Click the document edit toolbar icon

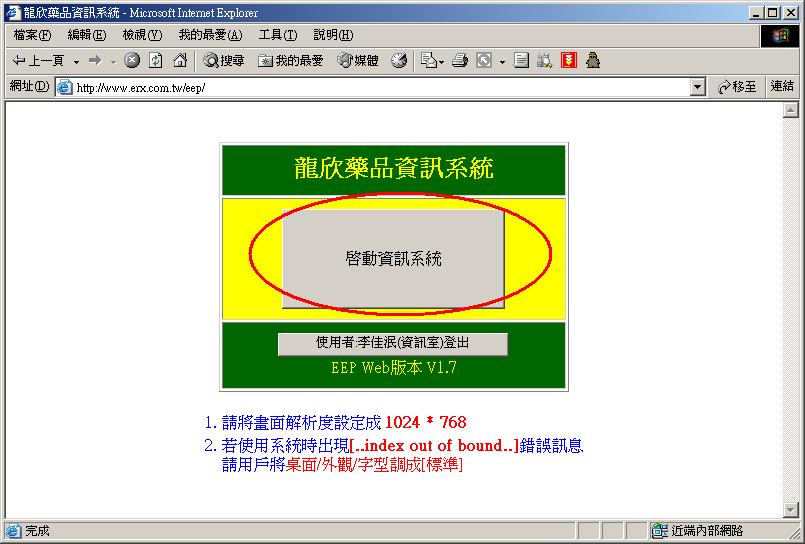[x=521, y=61]
